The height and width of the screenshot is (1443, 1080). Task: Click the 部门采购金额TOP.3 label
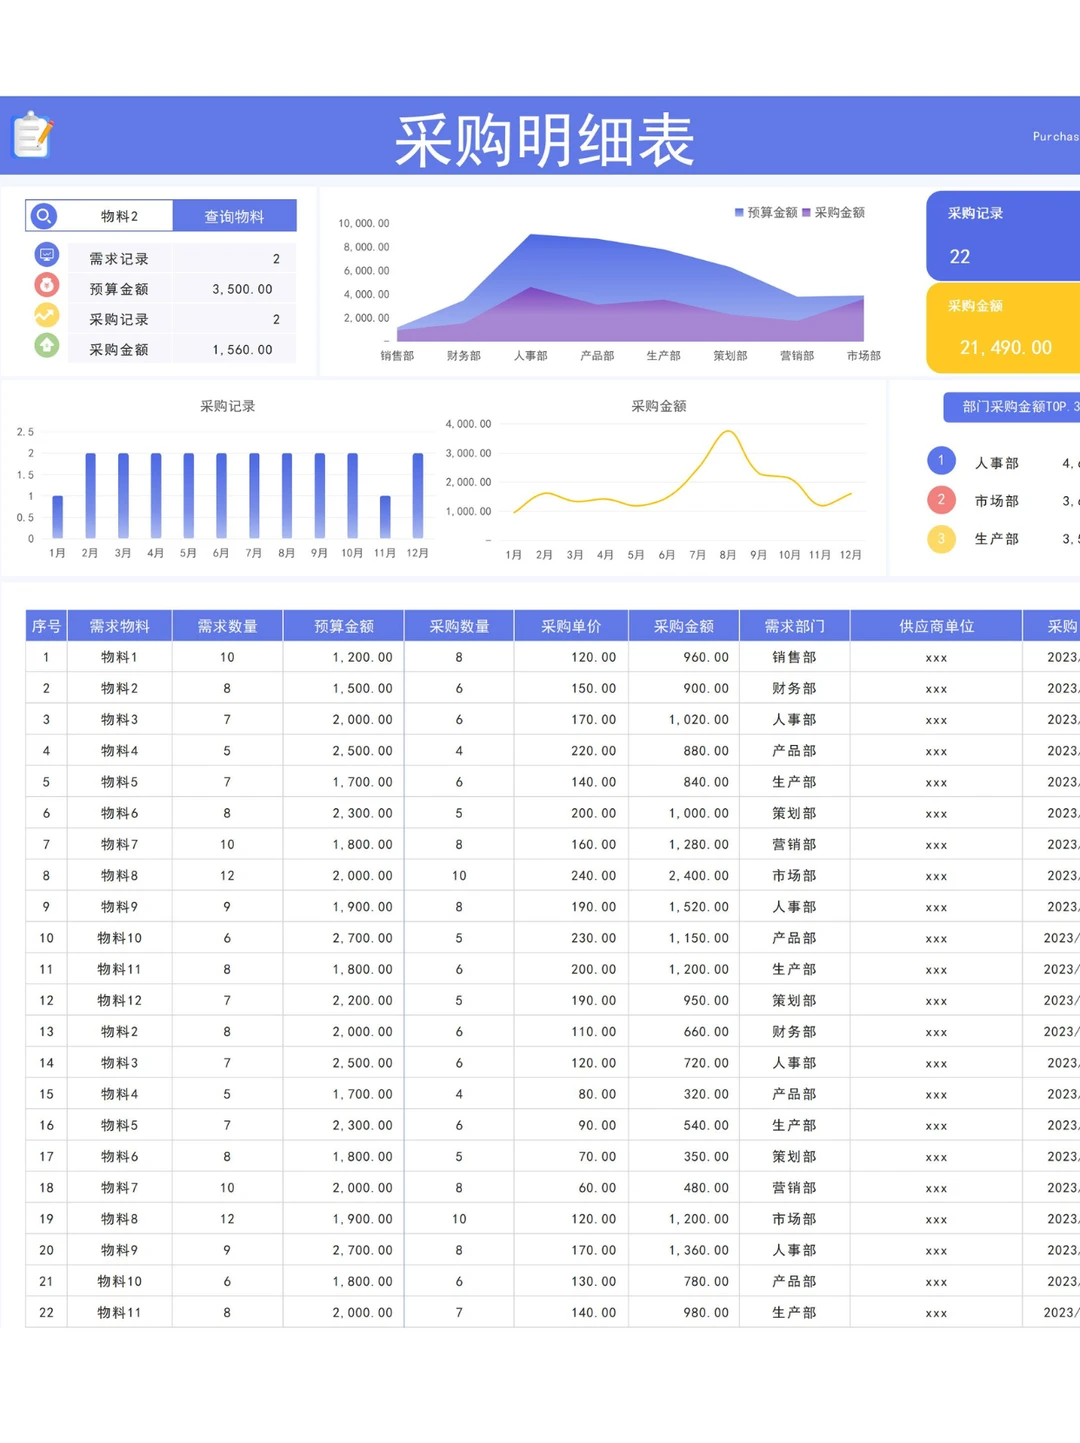pyautogui.click(x=1020, y=406)
